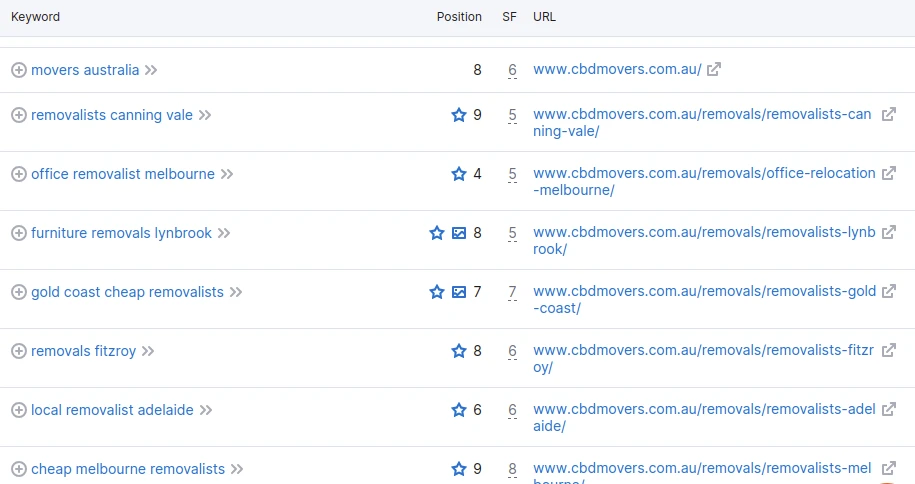Screen dimensions: 915x484
Task: Click image icon in furniture removals lynbrook row
Action: coord(459,233)
